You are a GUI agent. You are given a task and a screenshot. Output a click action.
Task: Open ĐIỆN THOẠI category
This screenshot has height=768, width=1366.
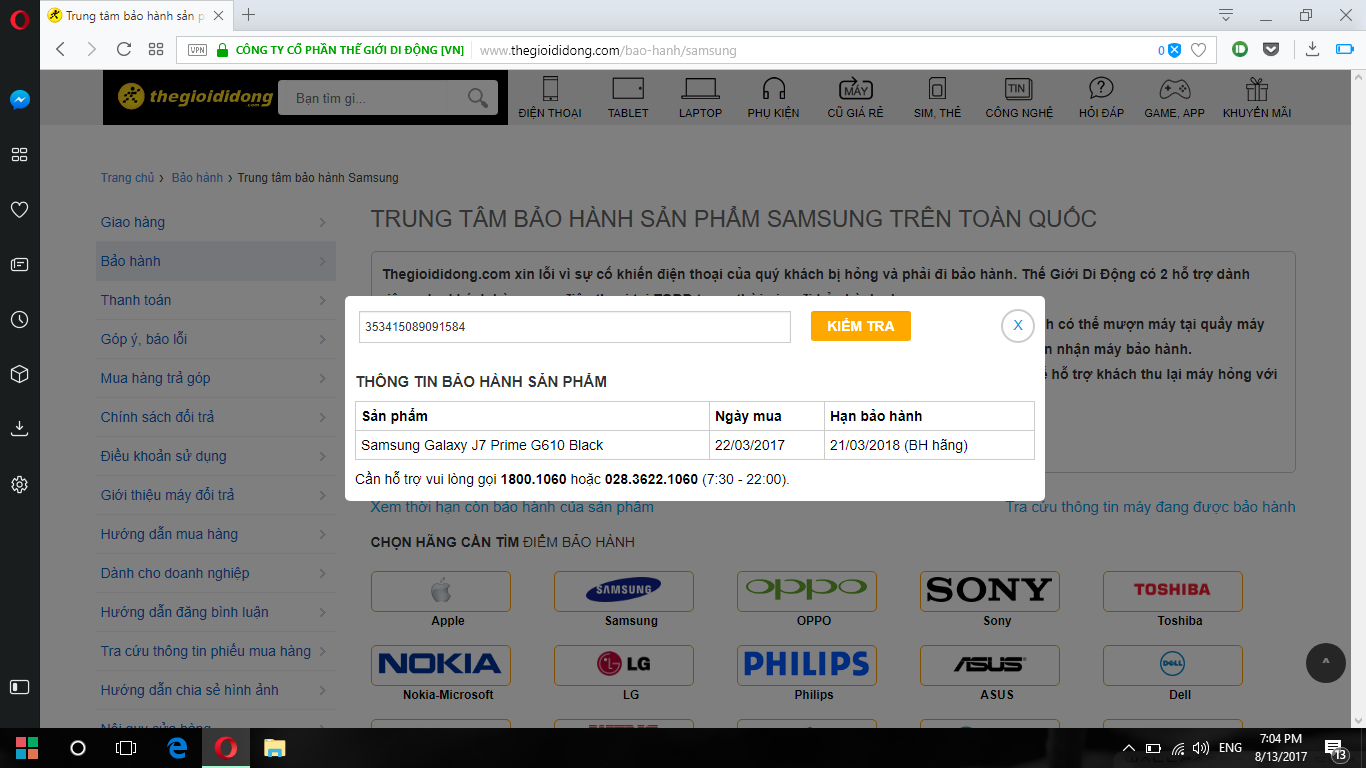(x=550, y=98)
